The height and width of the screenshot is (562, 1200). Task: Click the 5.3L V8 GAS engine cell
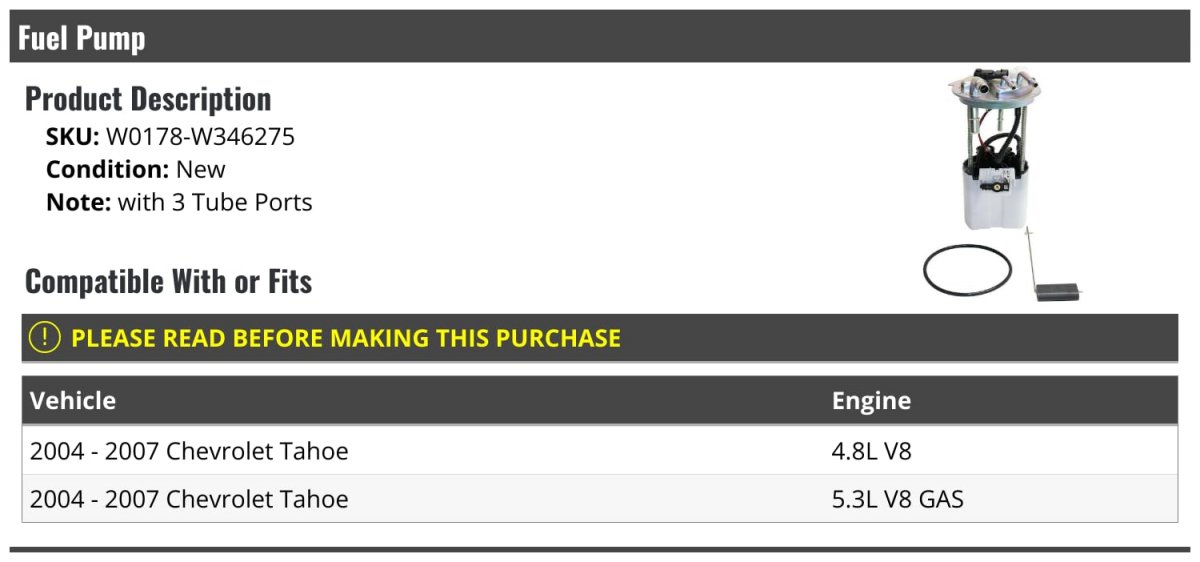[898, 499]
